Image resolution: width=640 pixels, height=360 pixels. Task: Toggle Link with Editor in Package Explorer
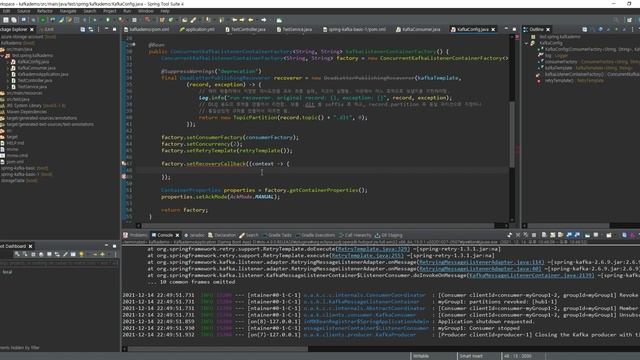[91, 29]
